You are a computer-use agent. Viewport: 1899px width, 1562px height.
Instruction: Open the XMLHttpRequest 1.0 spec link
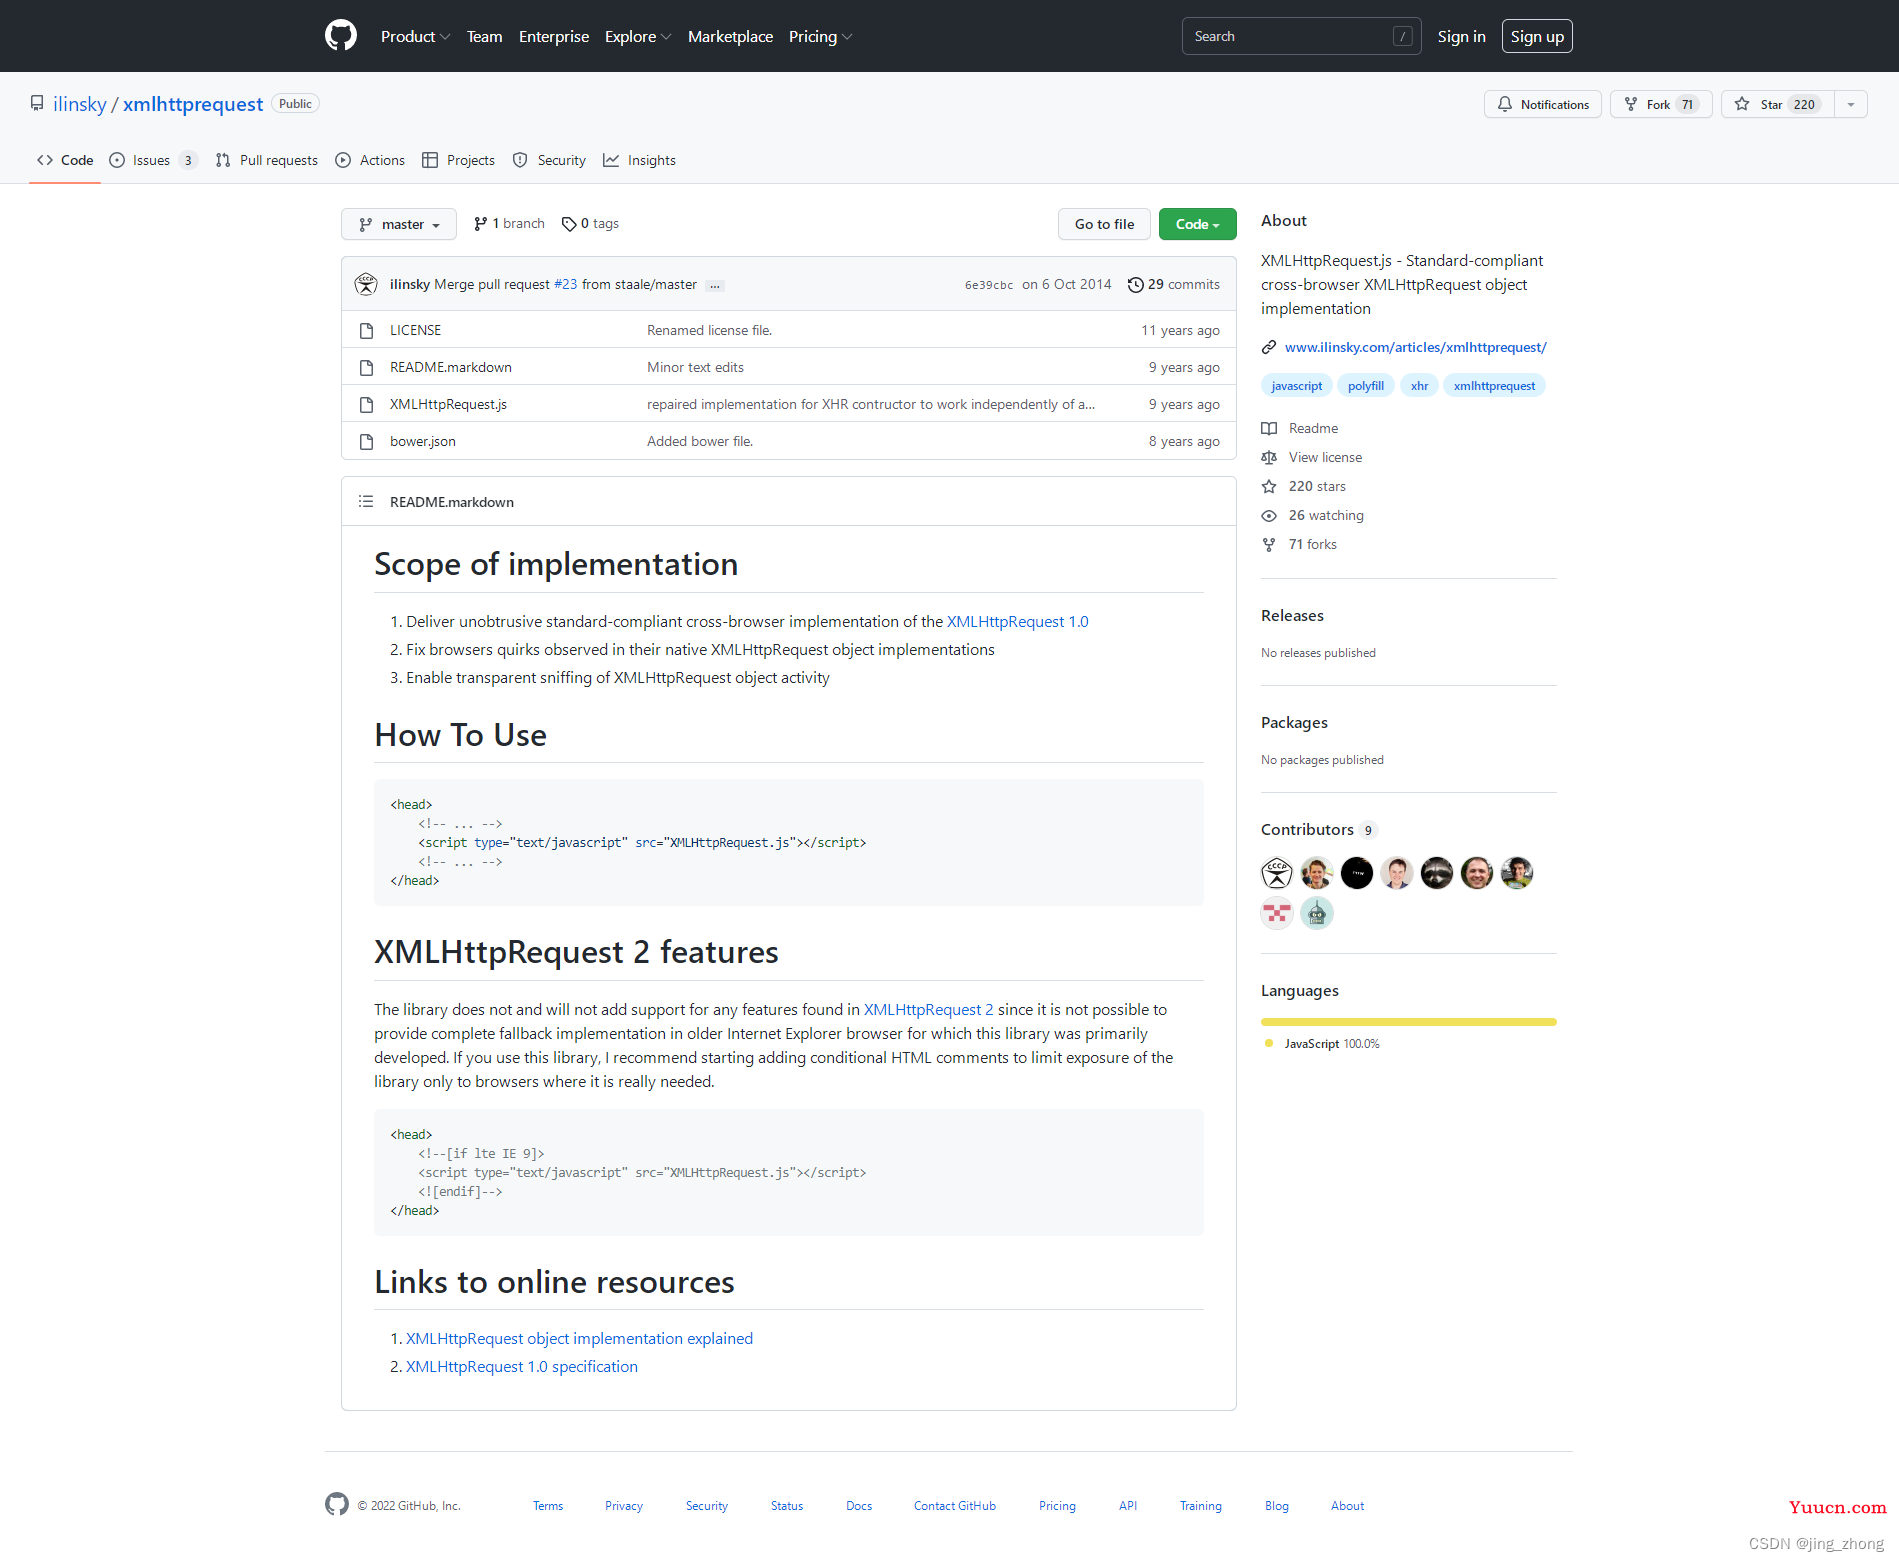coord(1017,621)
